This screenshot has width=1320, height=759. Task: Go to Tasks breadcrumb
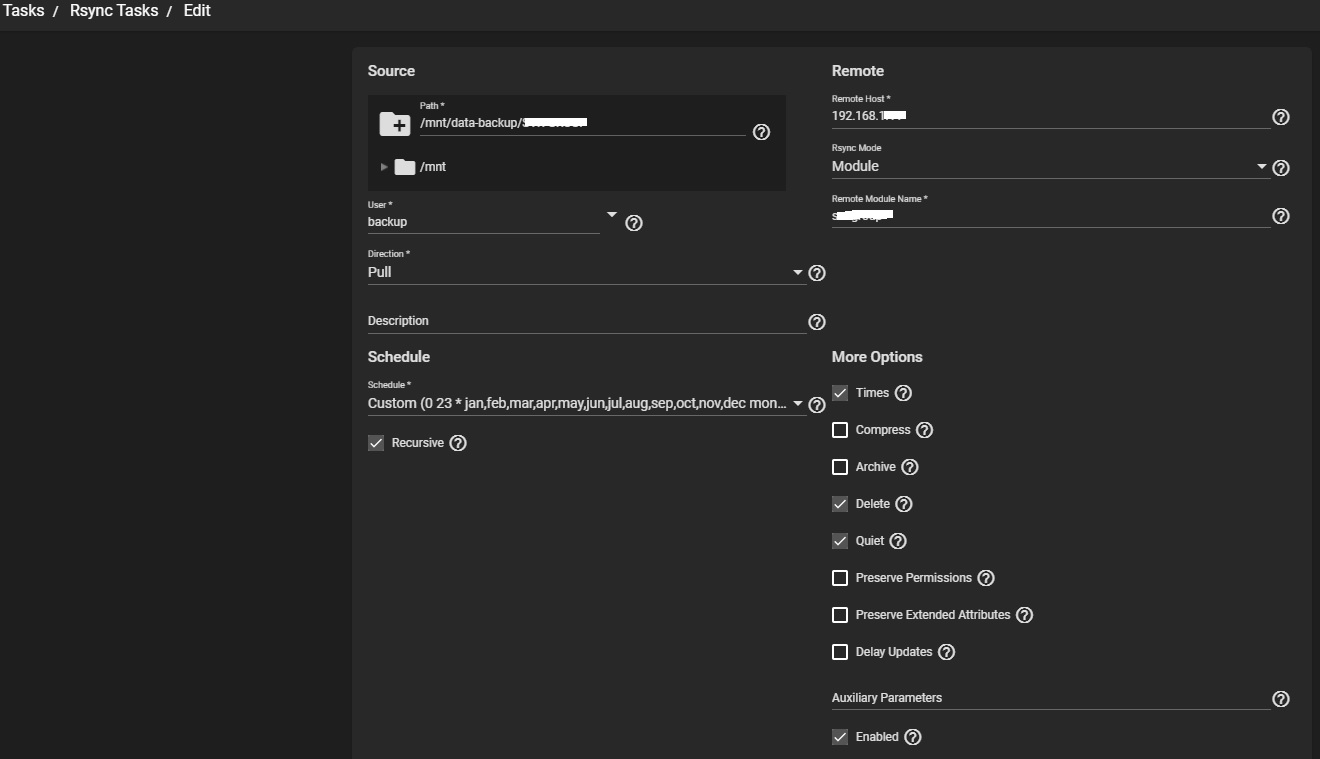[x=22, y=11]
